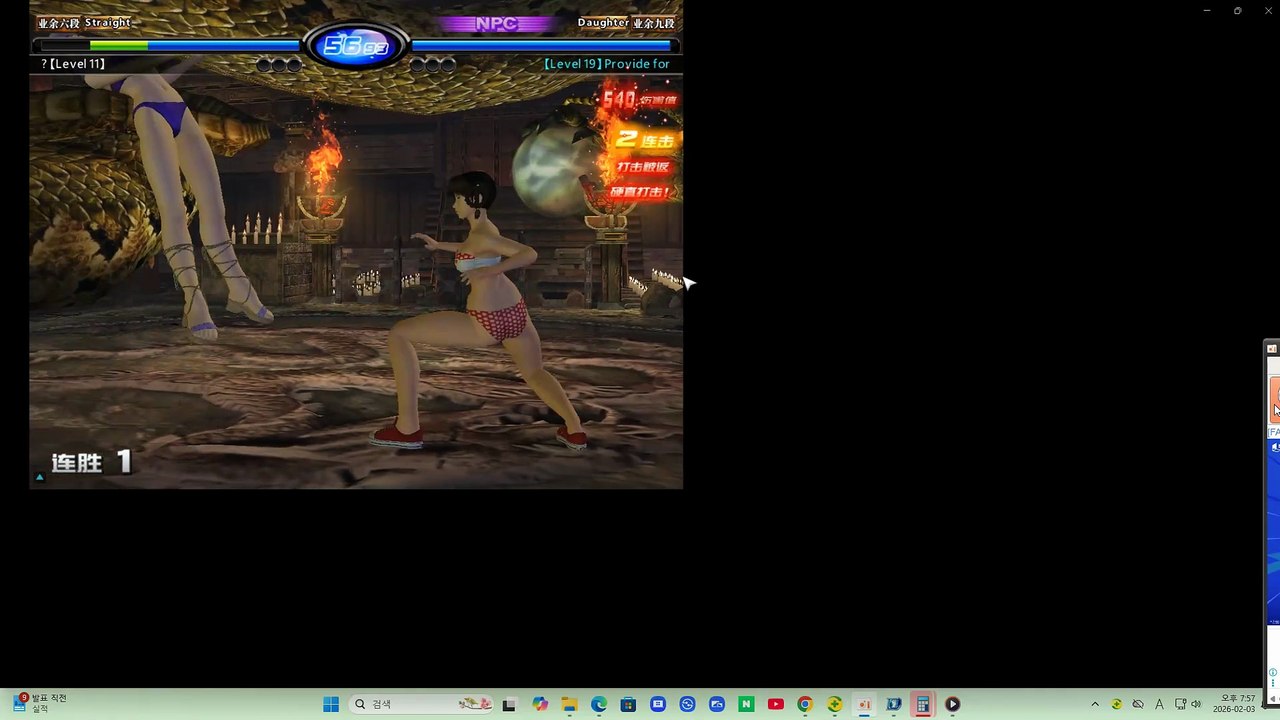Click the Daughter opponent name
The width and height of the screenshot is (1280, 720).
(603, 22)
